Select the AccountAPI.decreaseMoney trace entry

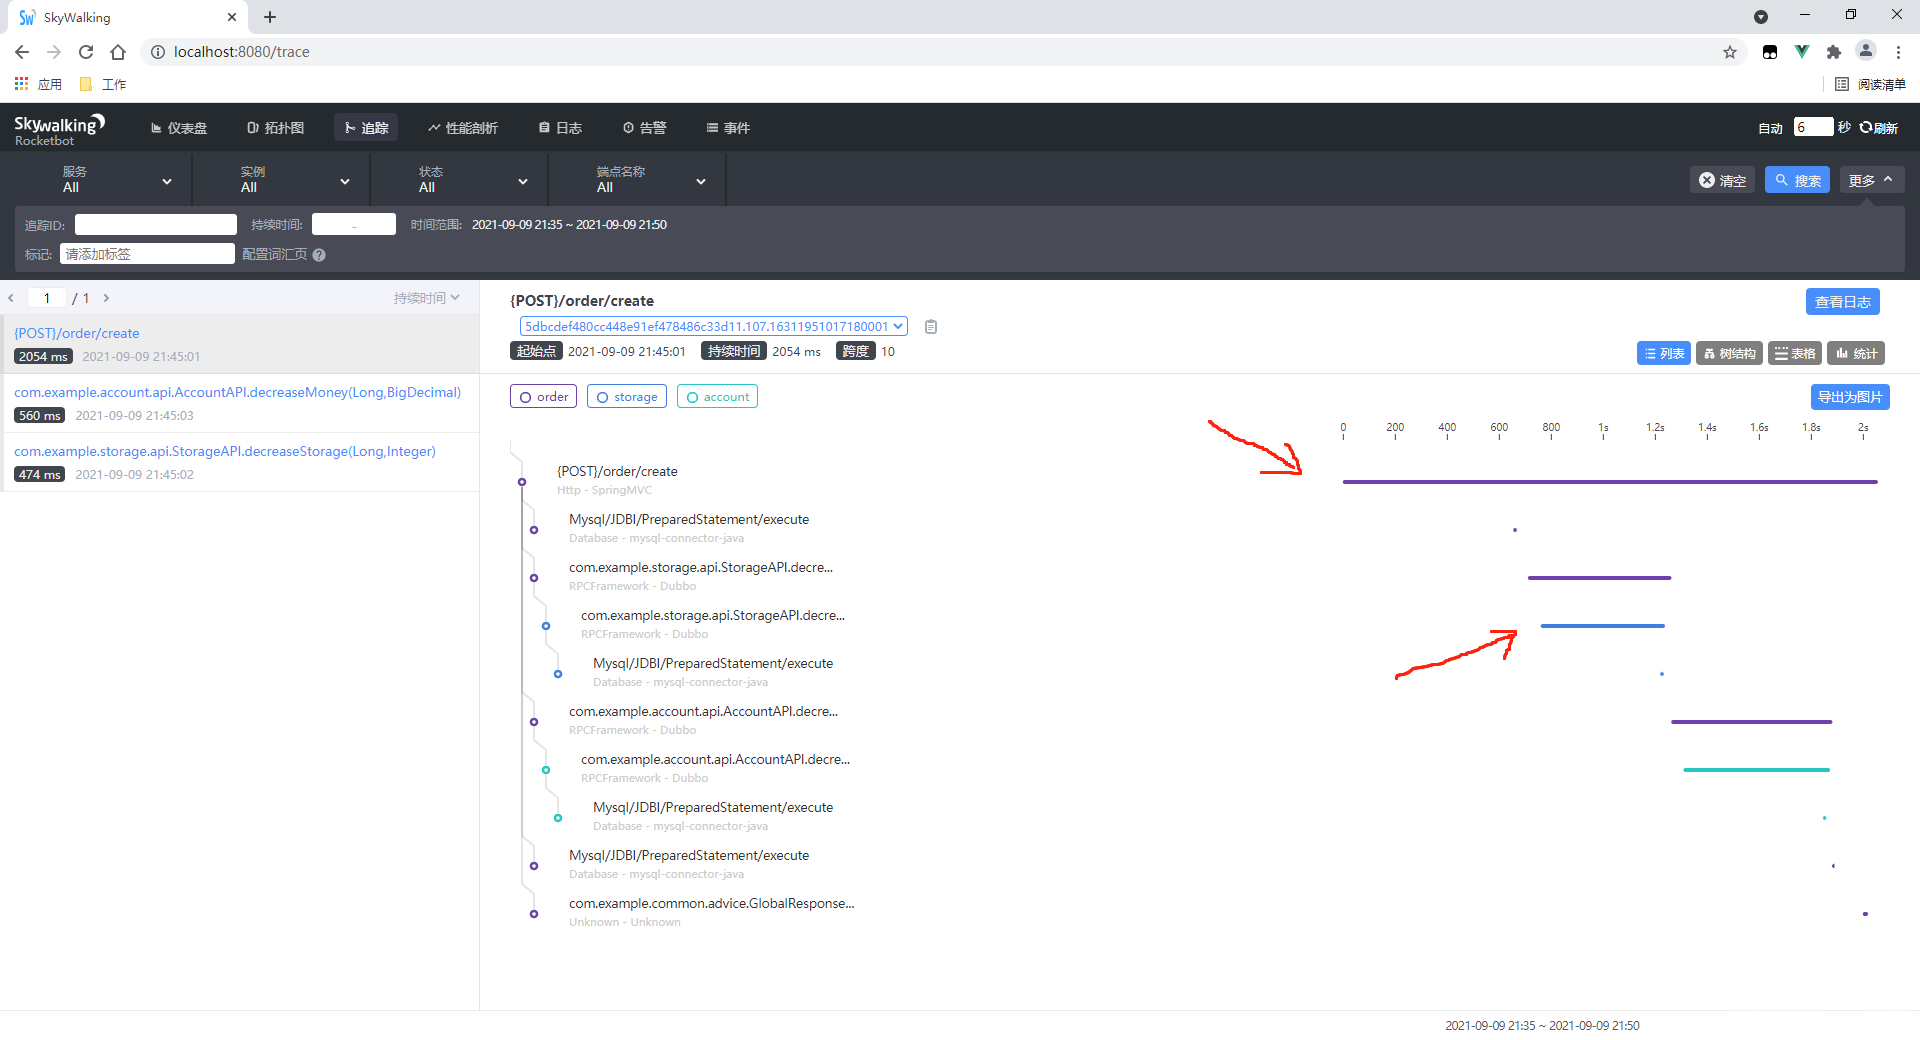[x=240, y=403]
